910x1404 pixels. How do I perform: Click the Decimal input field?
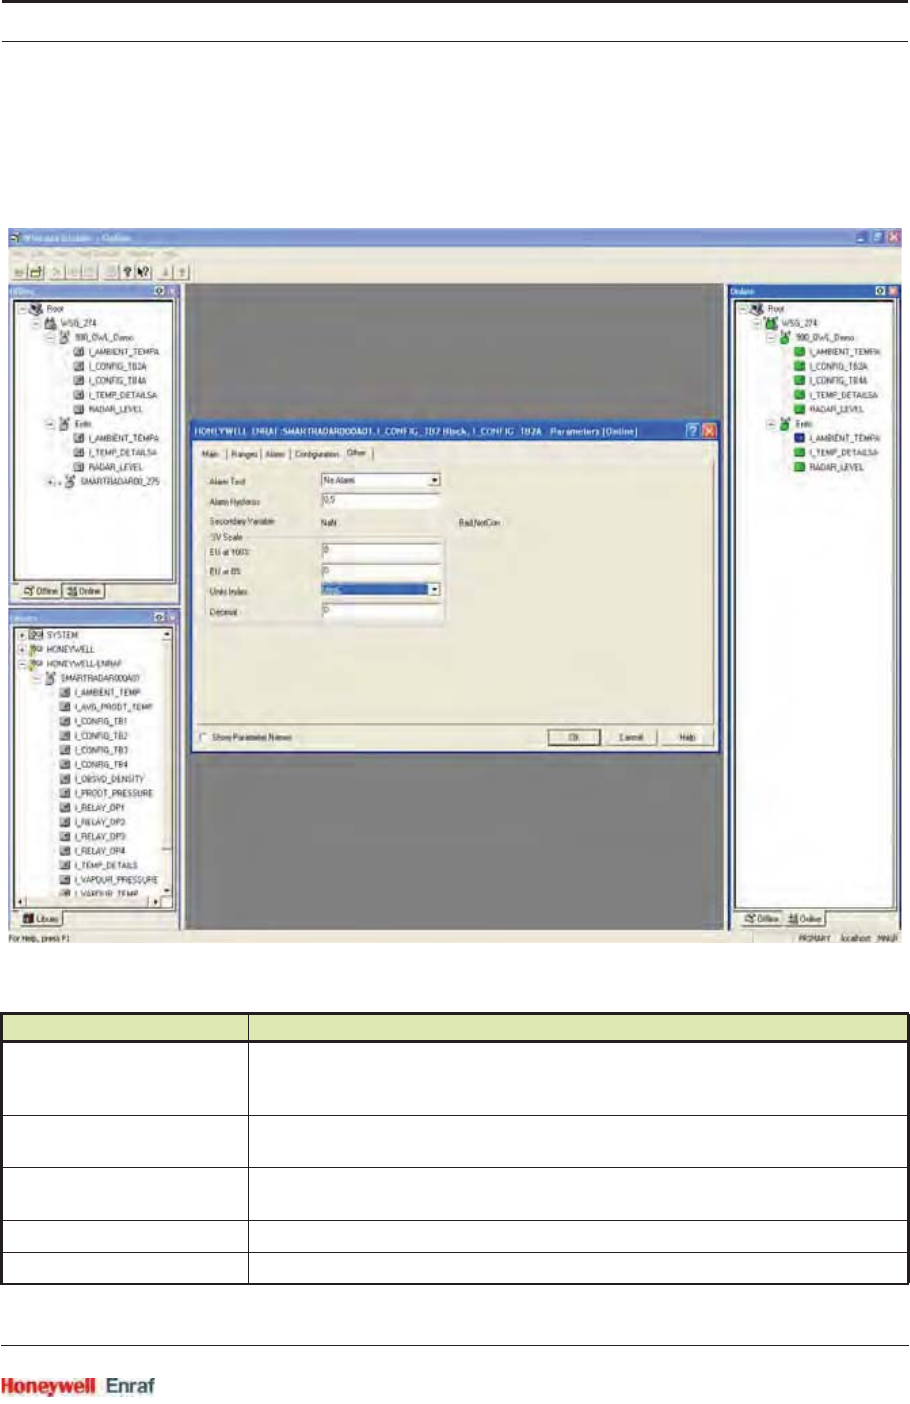click(380, 610)
